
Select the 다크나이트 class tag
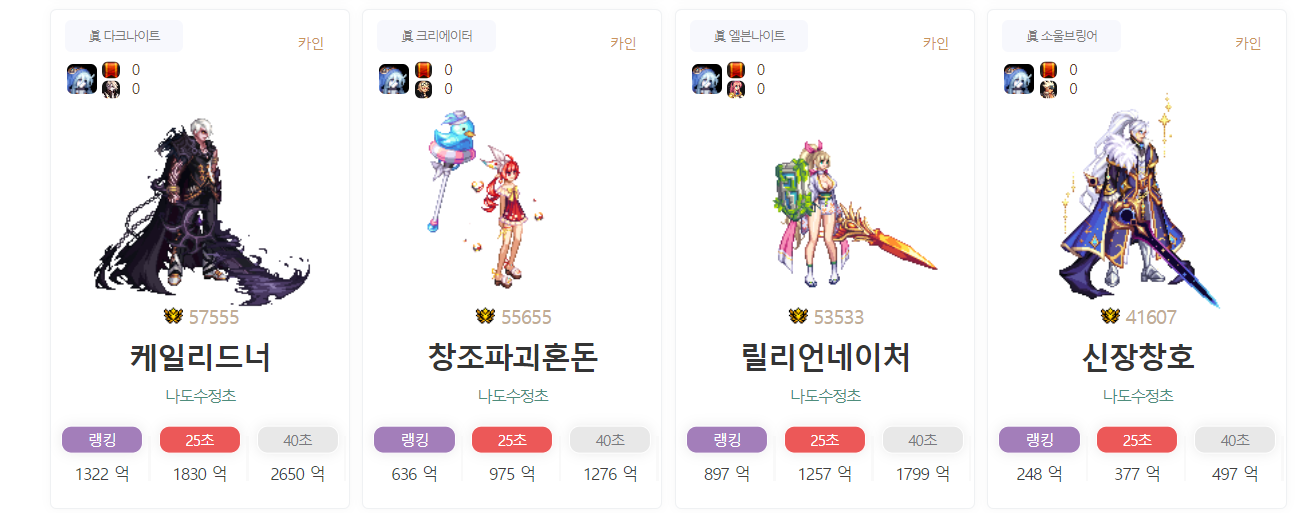point(124,36)
